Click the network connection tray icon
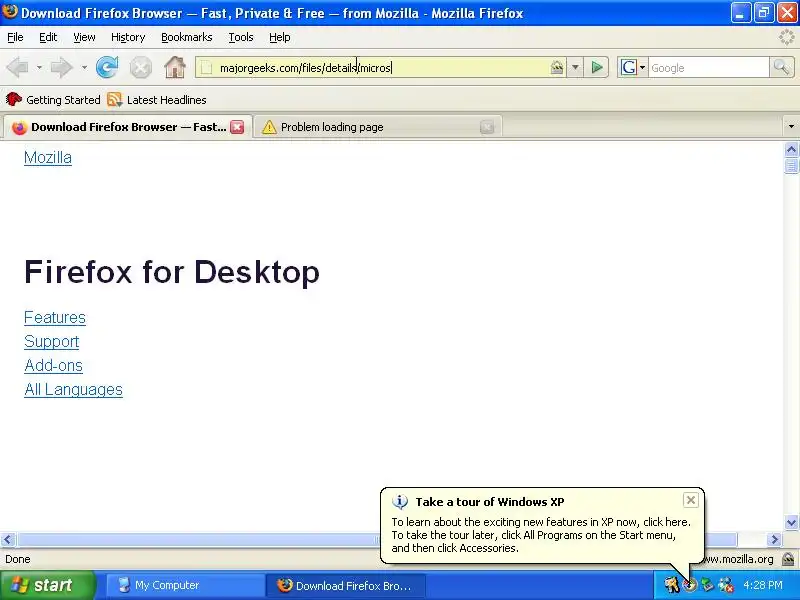Image resolution: width=800 pixels, height=600 pixels. coord(726,585)
